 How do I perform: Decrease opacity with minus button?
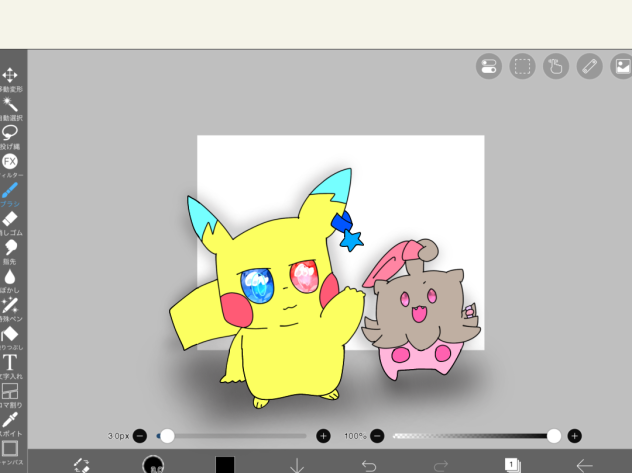point(377,436)
